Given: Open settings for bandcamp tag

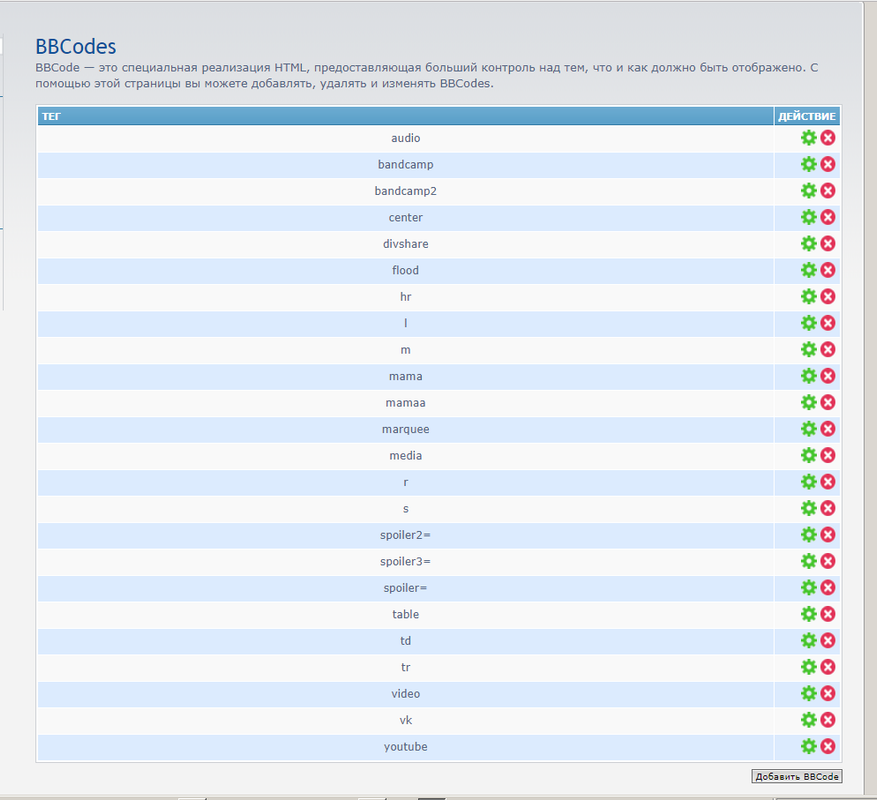Looking at the screenshot, I should click(808, 164).
